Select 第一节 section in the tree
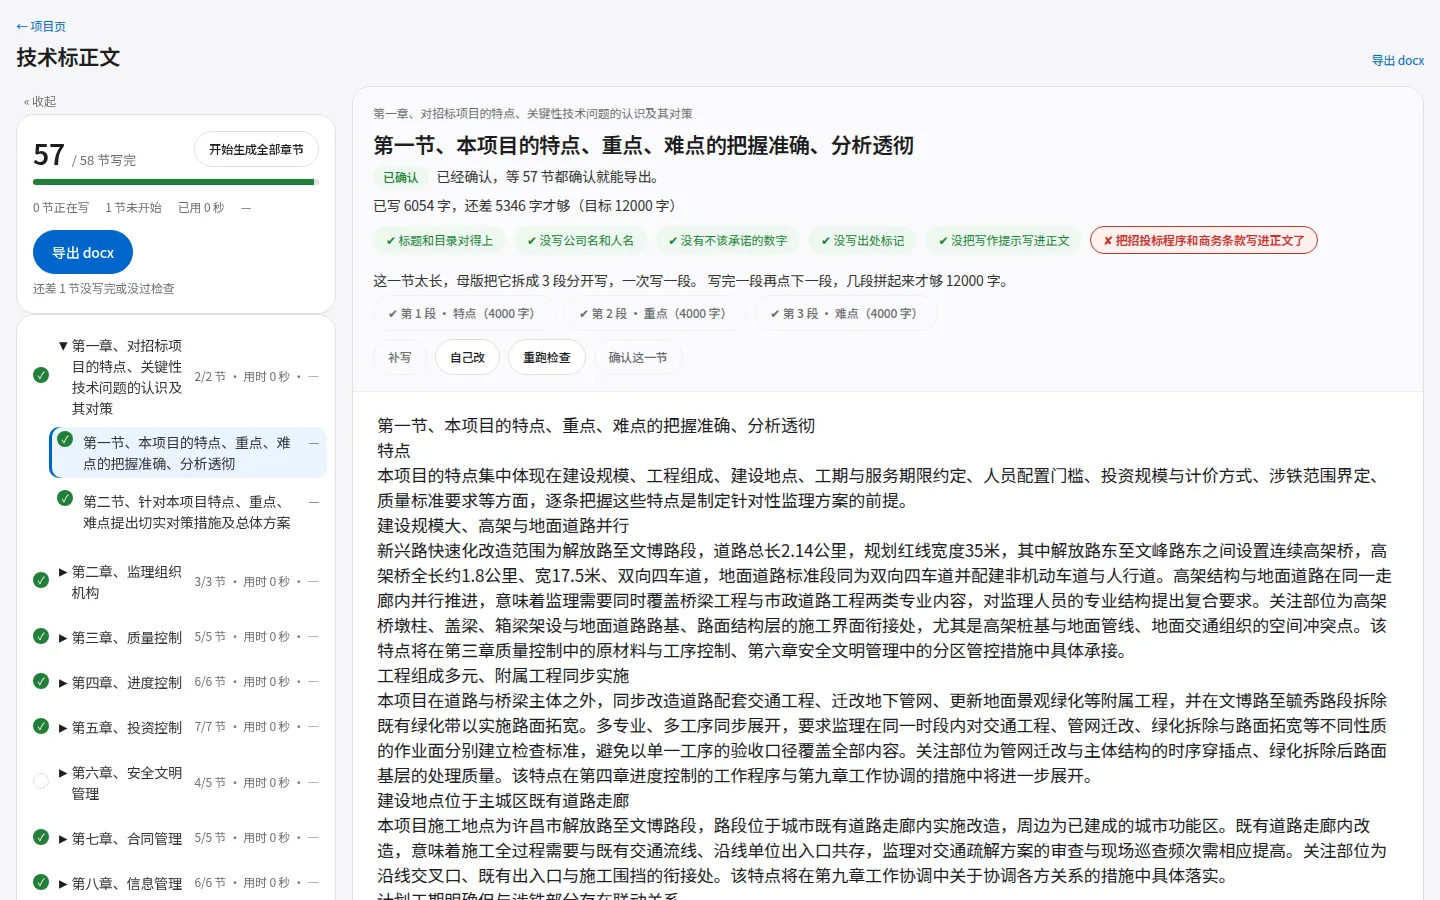The image size is (1440, 900). (x=188, y=453)
